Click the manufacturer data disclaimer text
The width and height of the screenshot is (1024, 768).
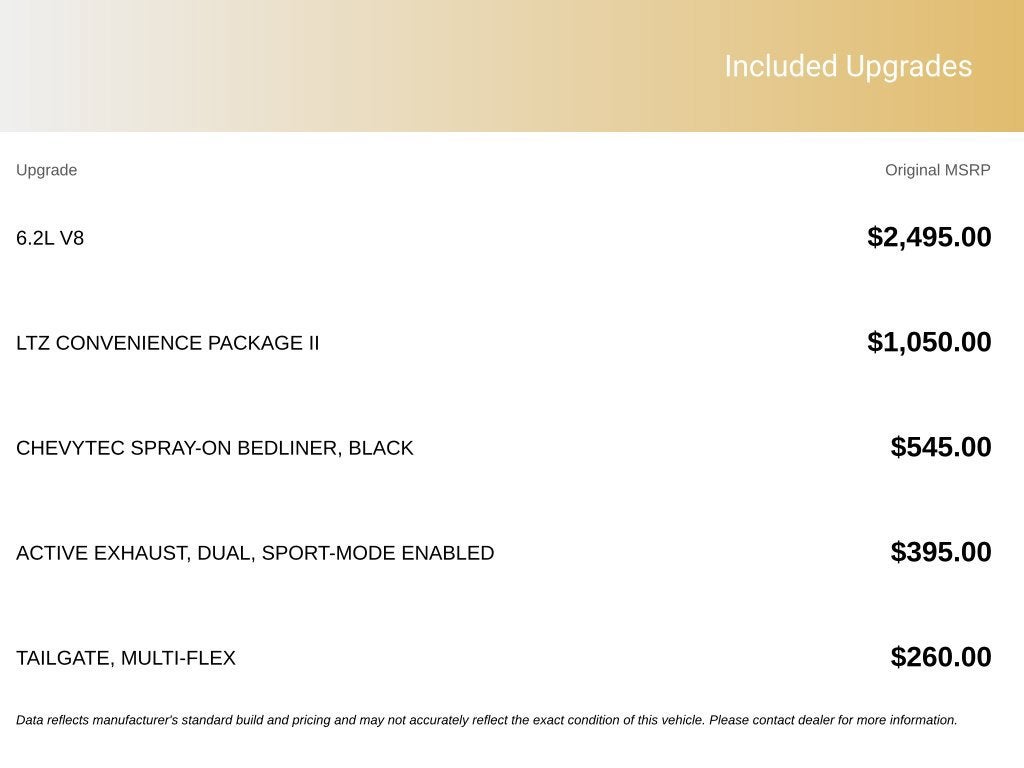tap(487, 720)
